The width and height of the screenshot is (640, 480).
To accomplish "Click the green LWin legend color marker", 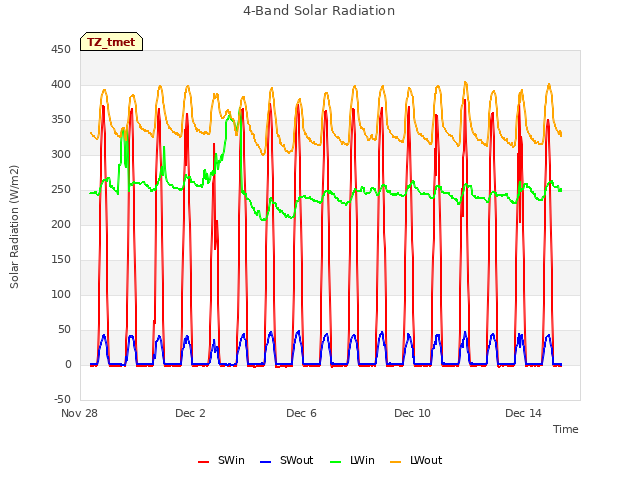I will click(x=336, y=462).
